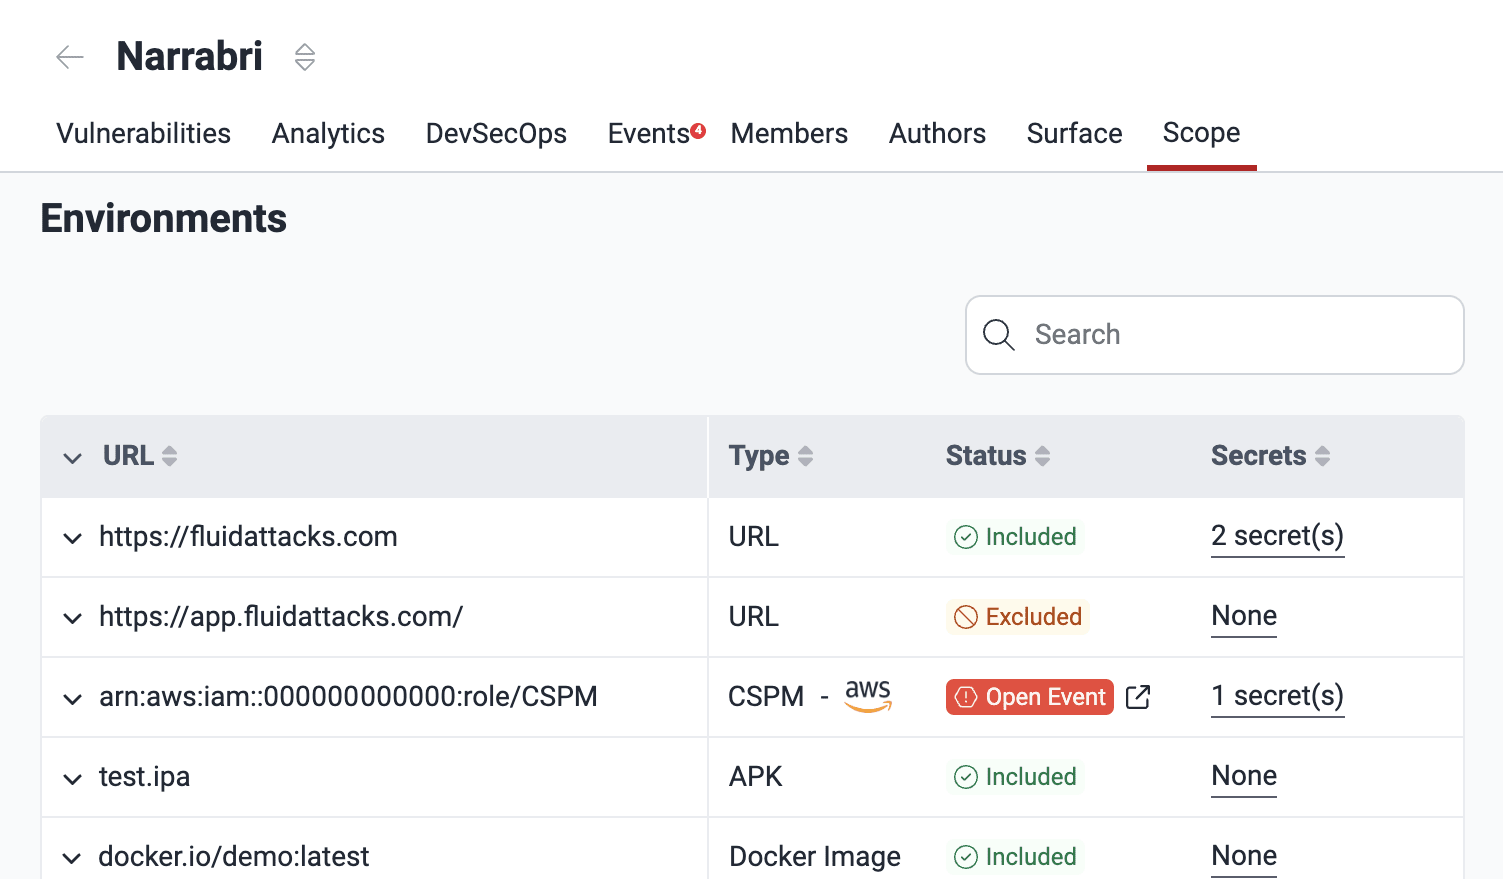The width and height of the screenshot is (1503, 879).
Task: Click the Excluded prohibition icon
Action: (x=966, y=617)
